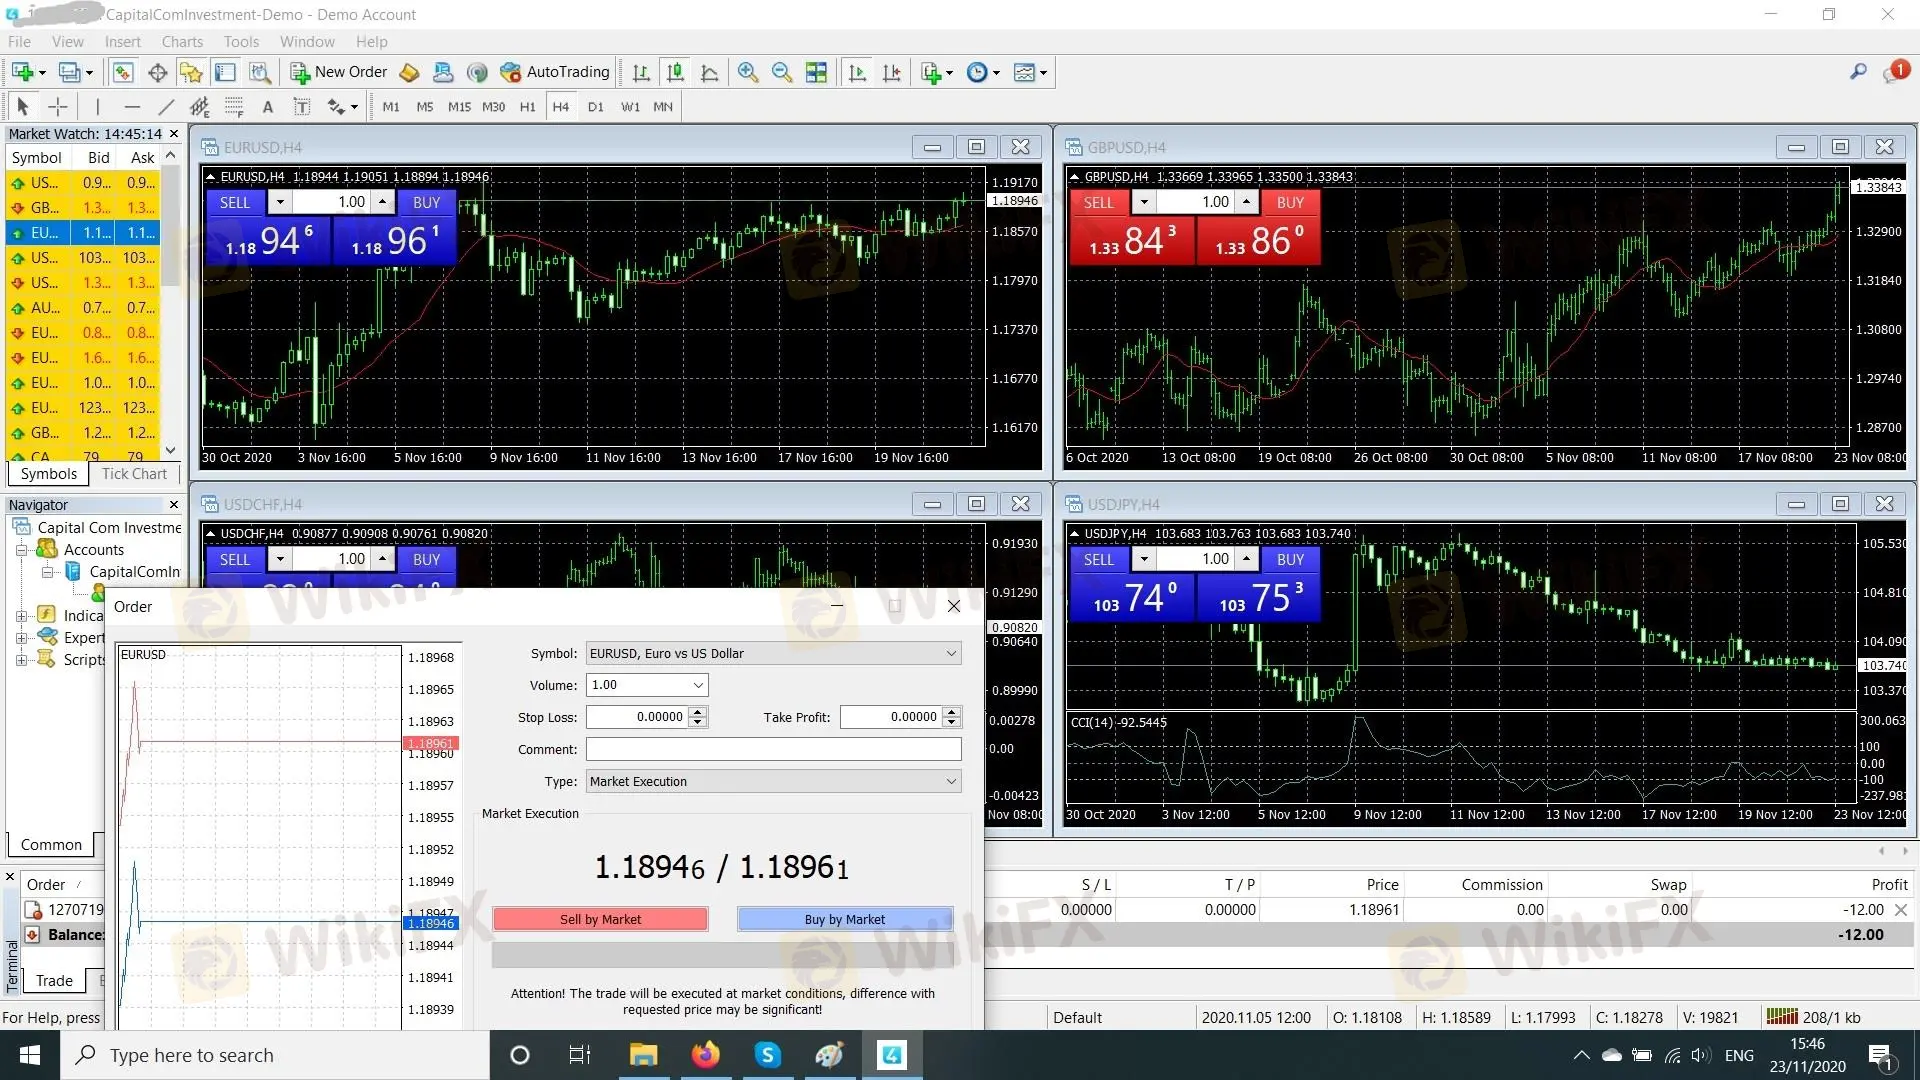Click the Tile Windows icon
The image size is (1920, 1080).
(816, 72)
